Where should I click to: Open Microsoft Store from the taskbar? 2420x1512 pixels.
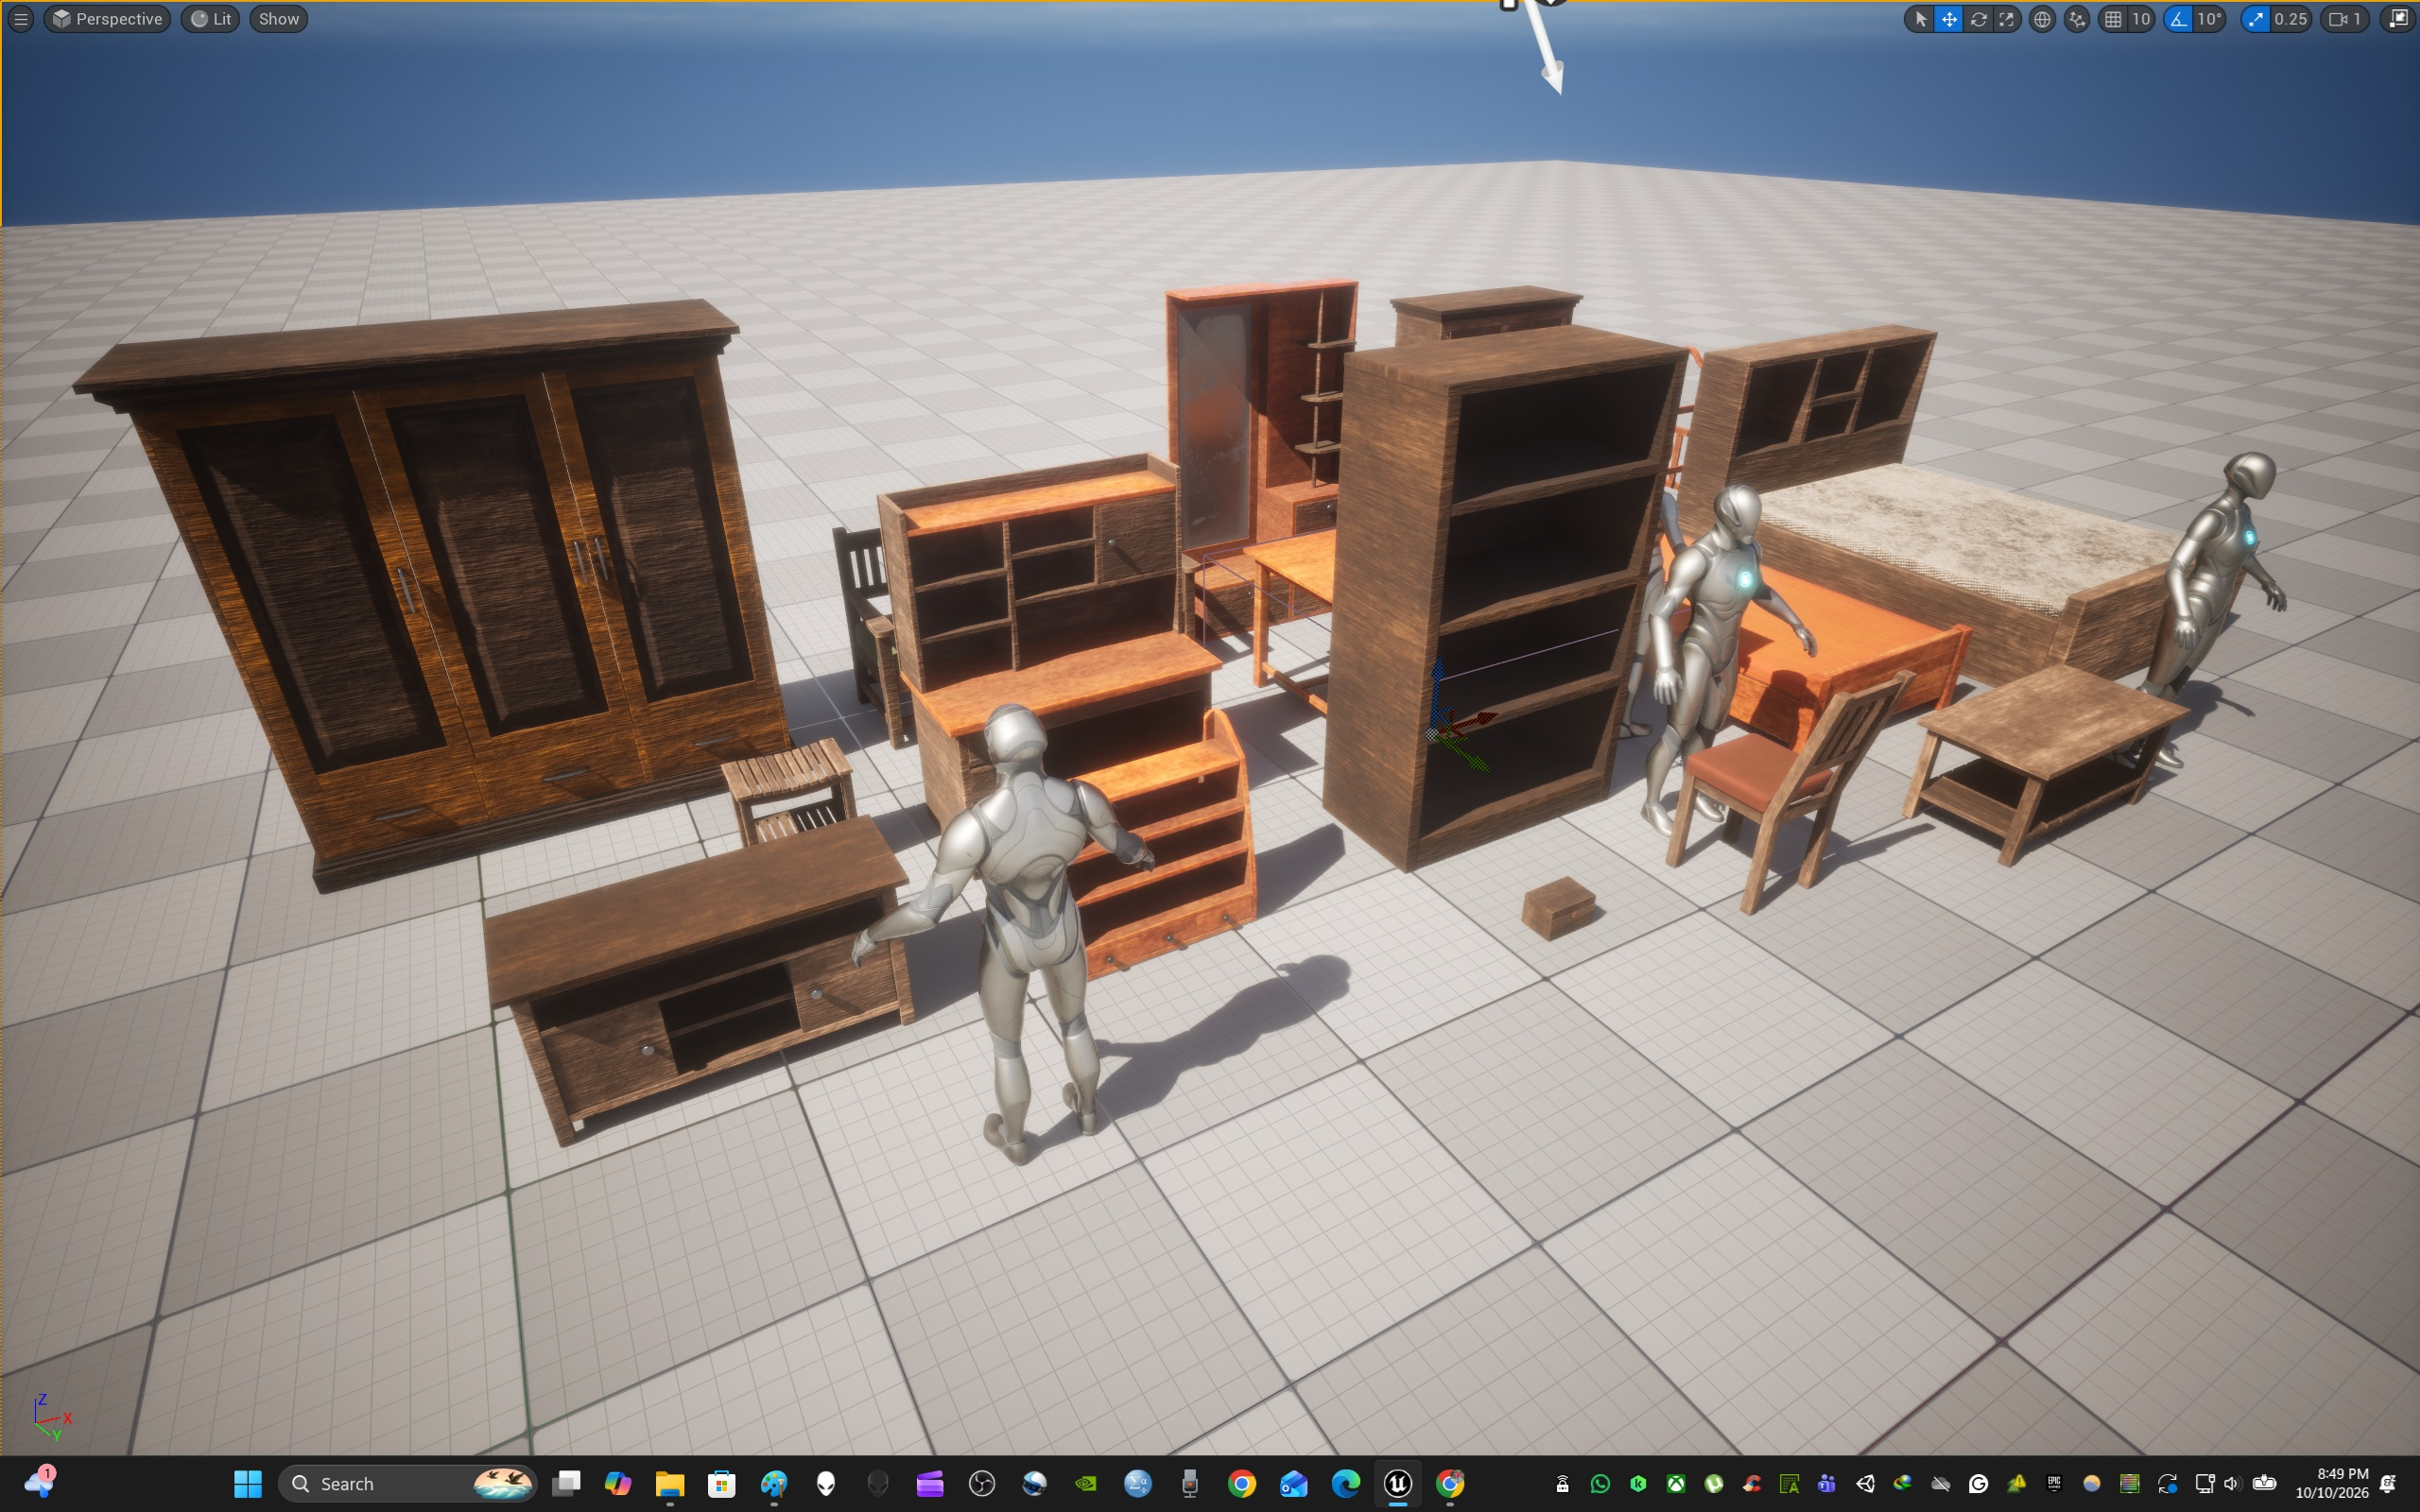tap(721, 1483)
